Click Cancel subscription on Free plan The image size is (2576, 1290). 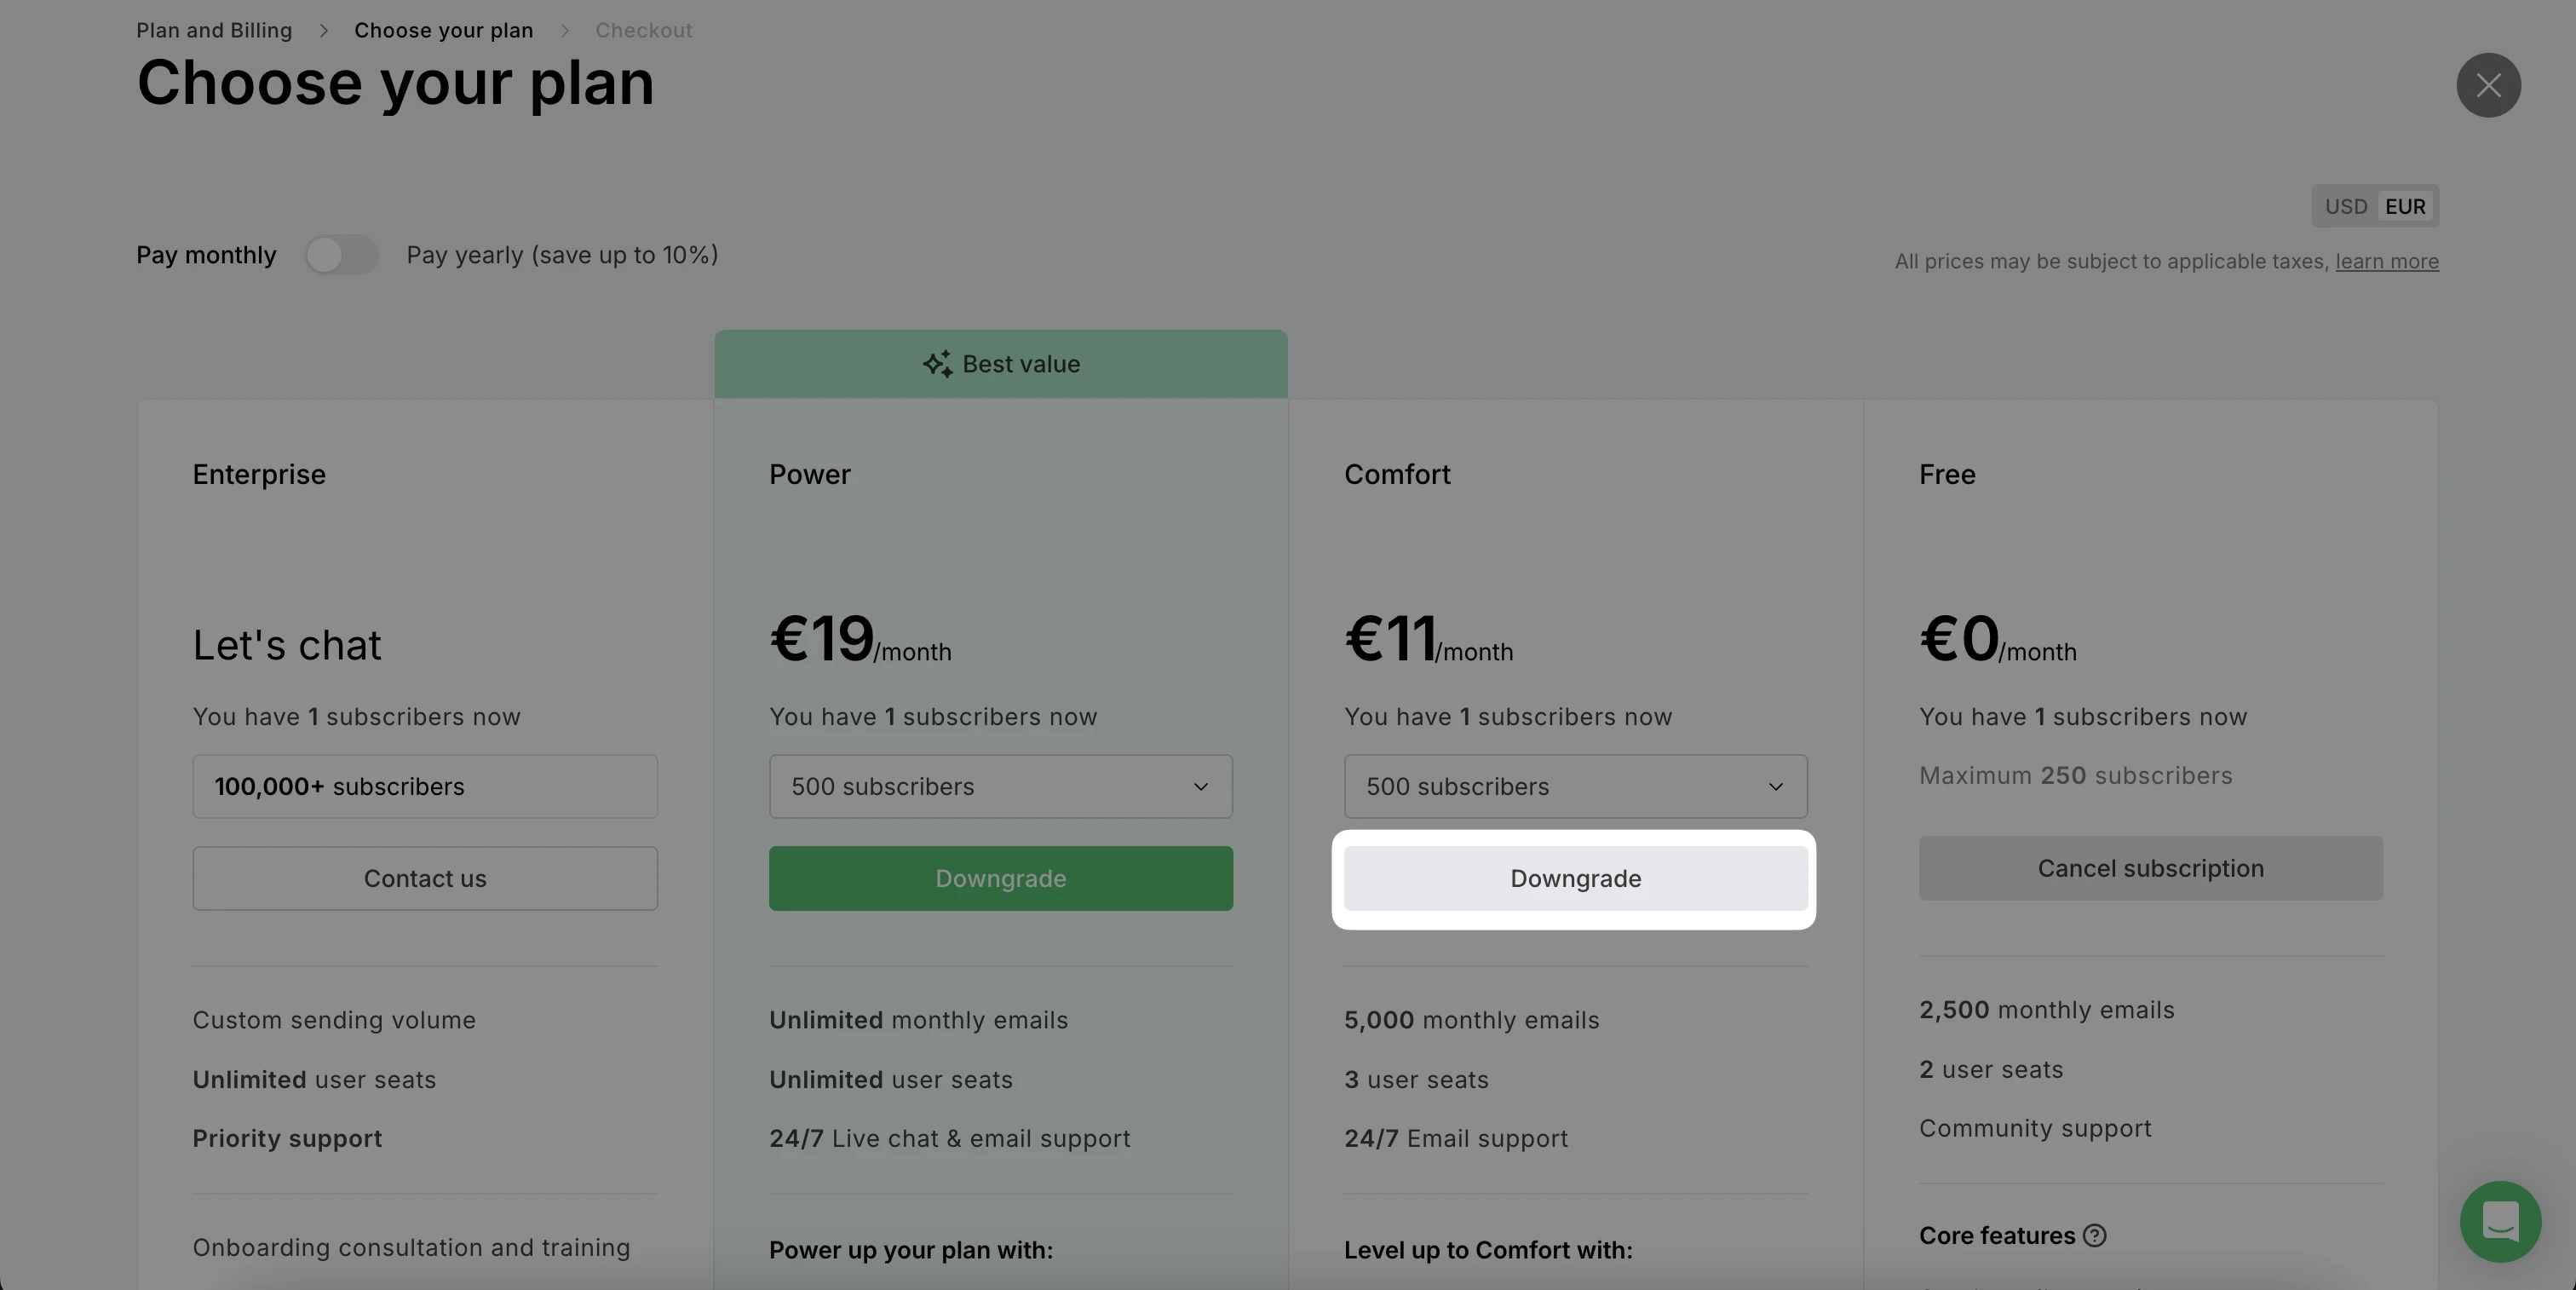[2150, 868]
